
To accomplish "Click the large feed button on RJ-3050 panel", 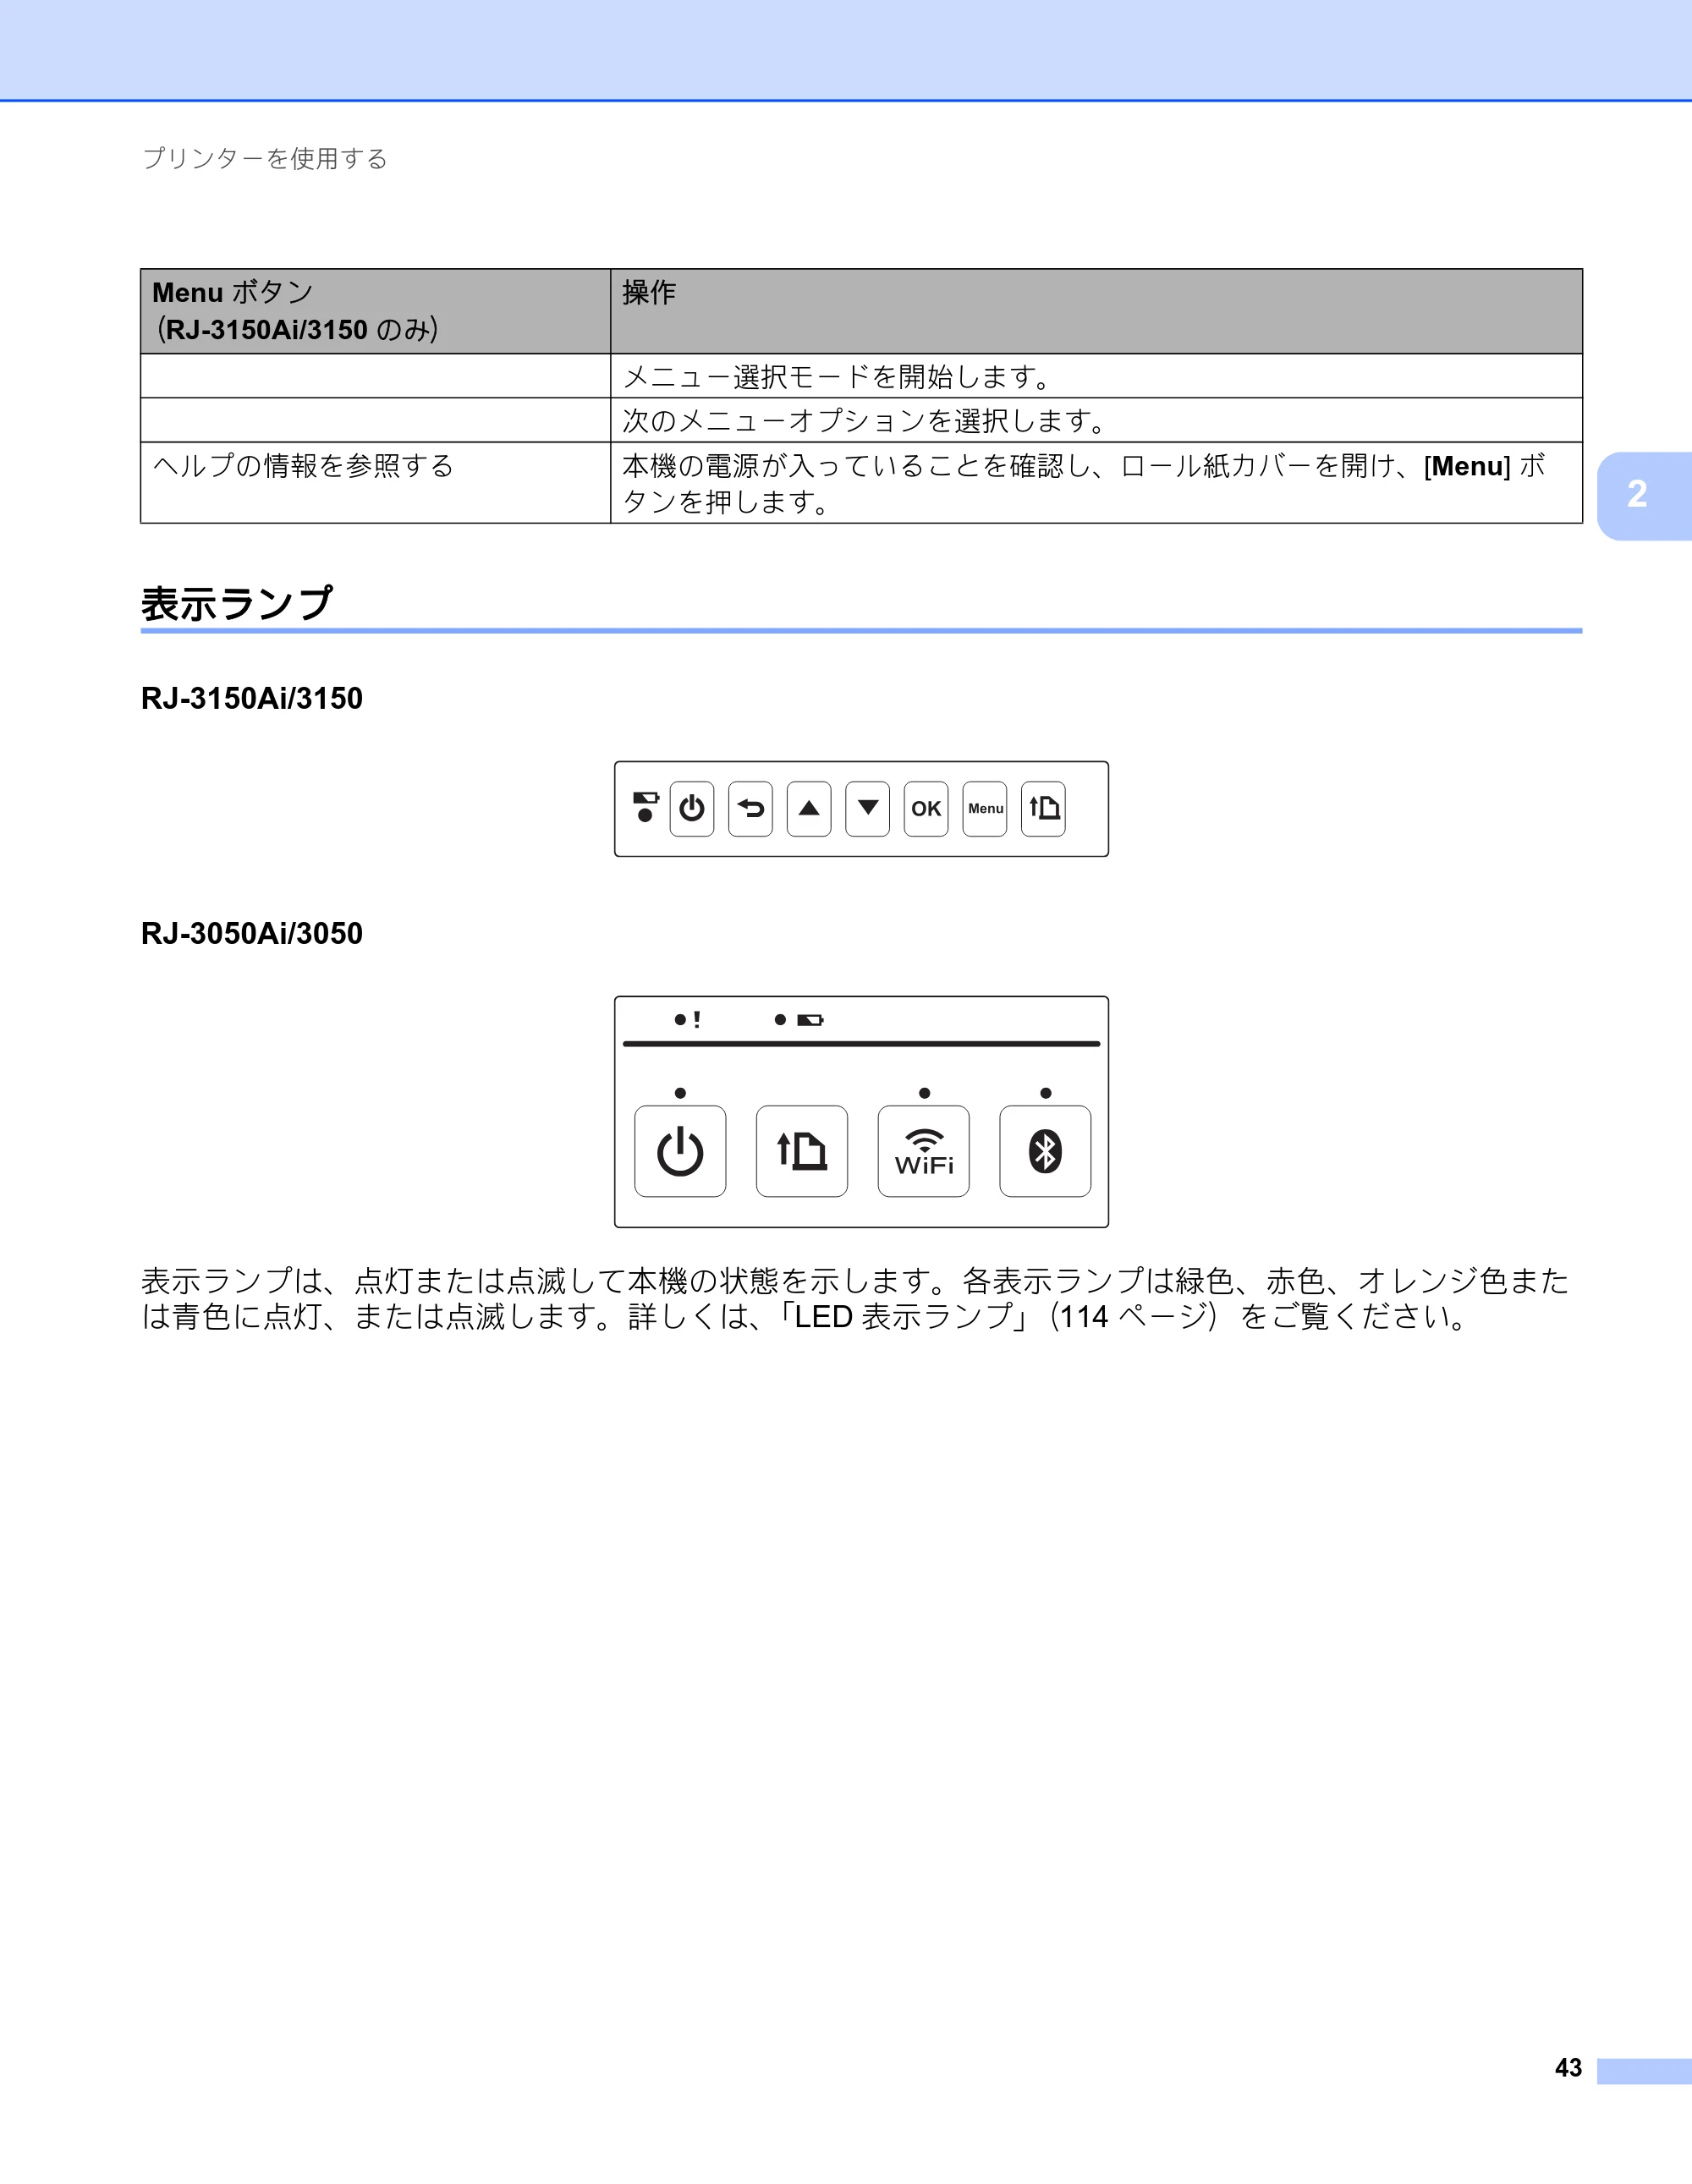I will click(802, 1151).
